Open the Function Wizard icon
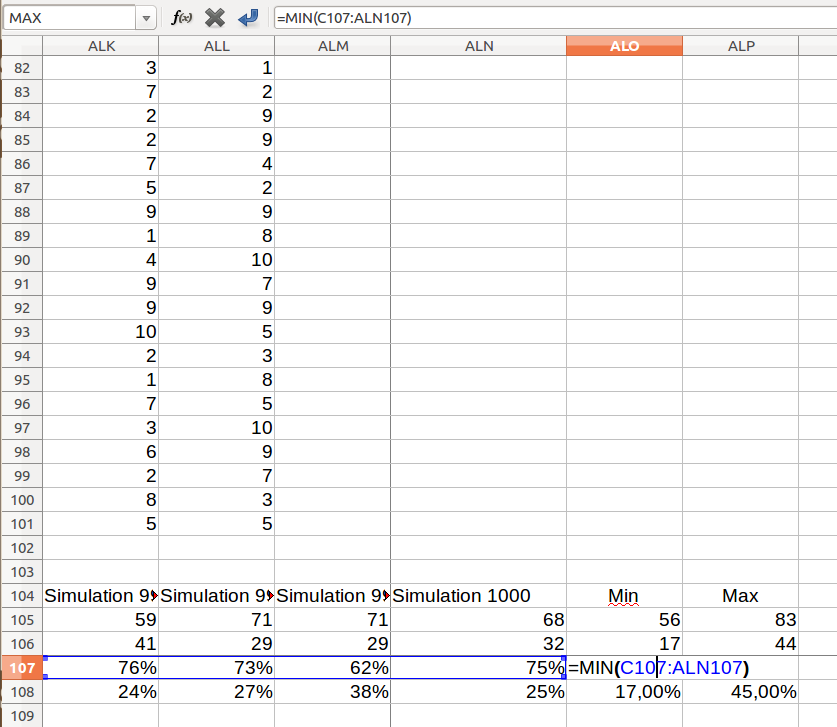The width and height of the screenshot is (837, 727). pos(181,18)
